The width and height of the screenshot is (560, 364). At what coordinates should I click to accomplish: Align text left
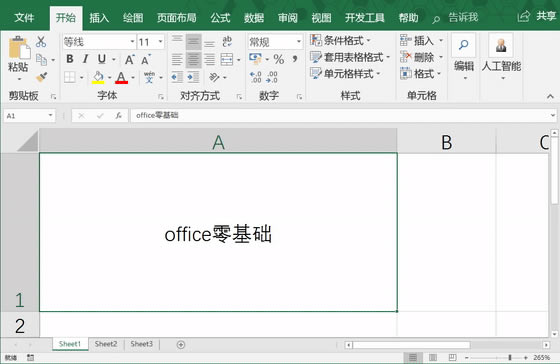(177, 60)
